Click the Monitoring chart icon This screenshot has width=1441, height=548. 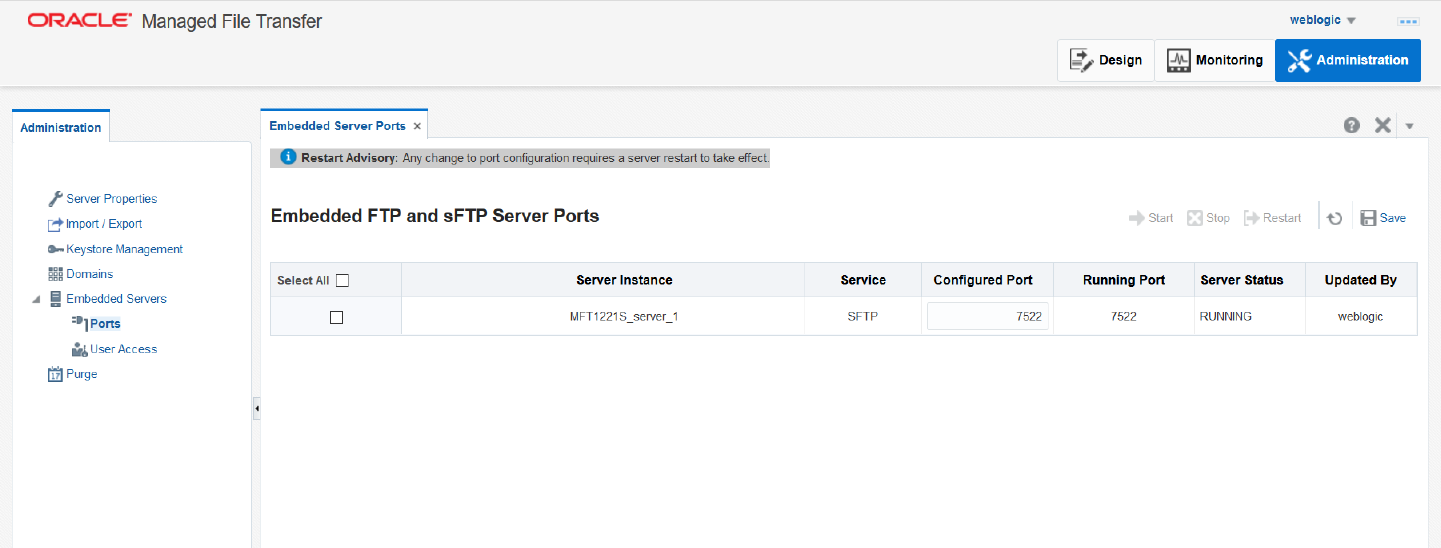1179,60
